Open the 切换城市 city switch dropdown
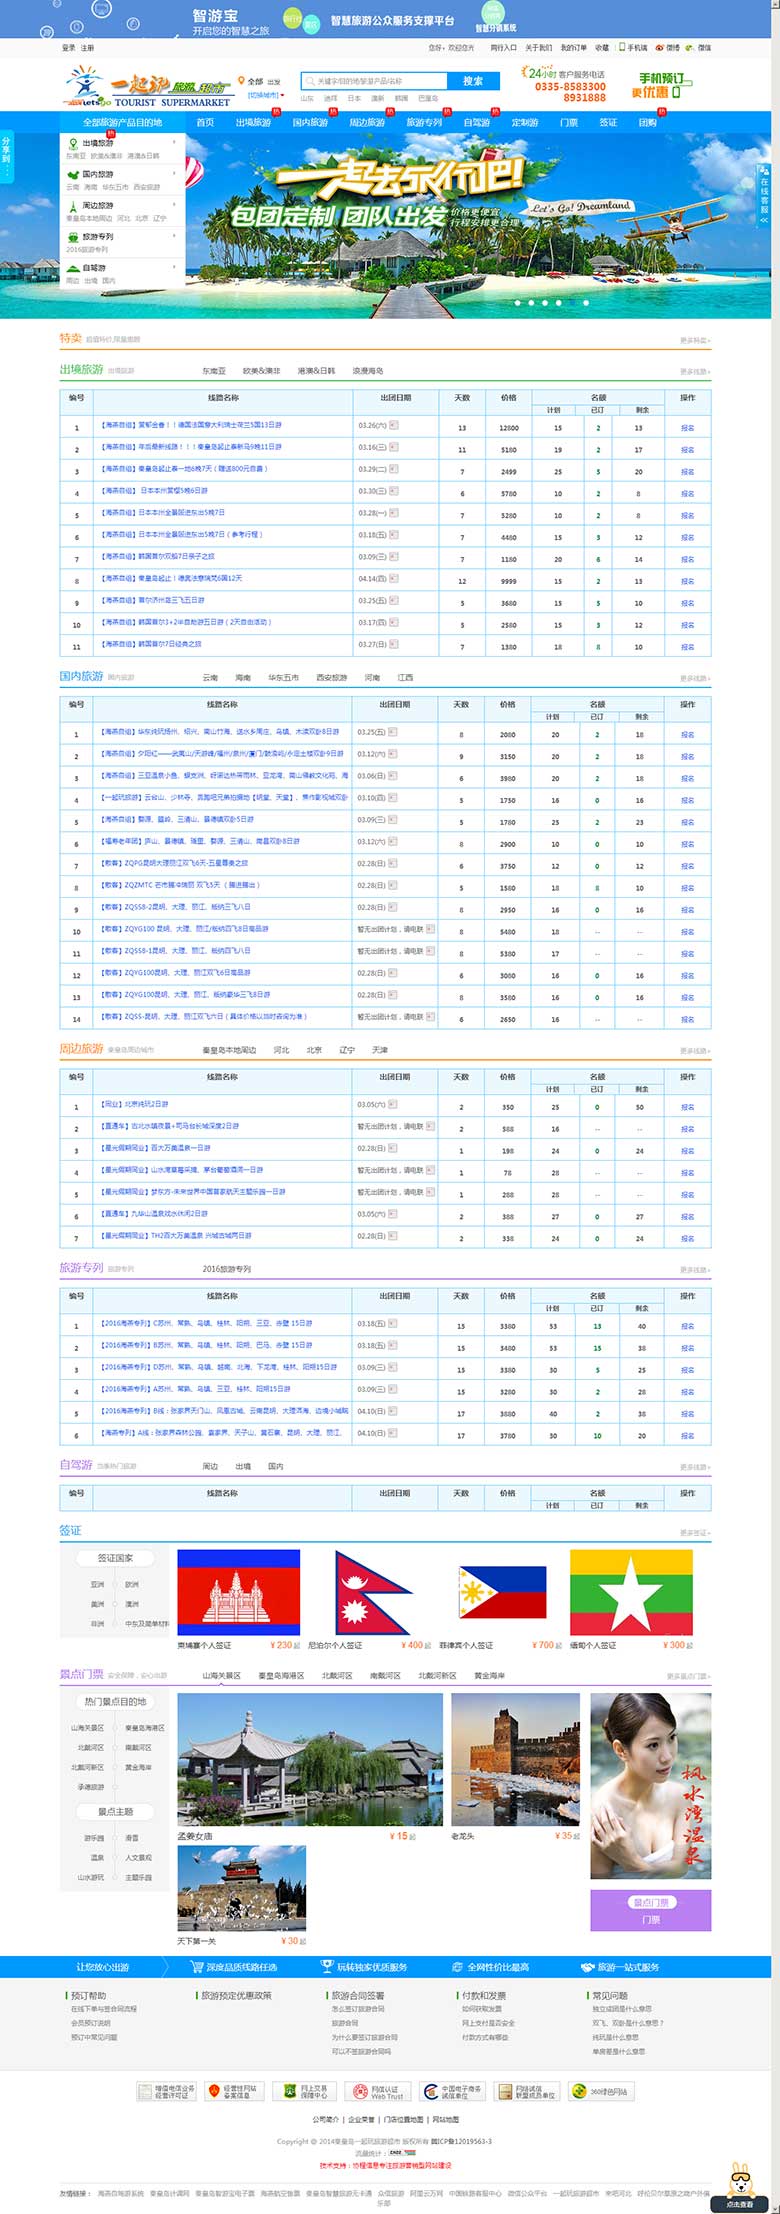 [x=266, y=96]
